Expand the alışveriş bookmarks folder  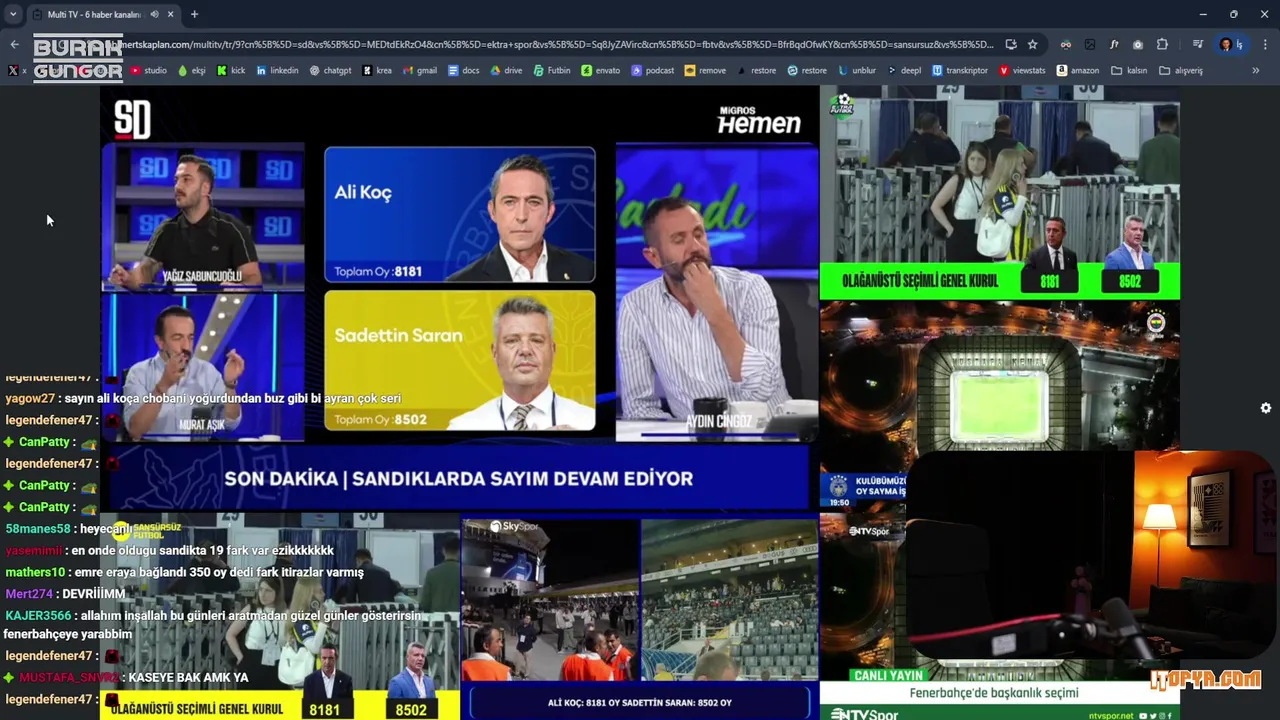[x=1181, y=71]
